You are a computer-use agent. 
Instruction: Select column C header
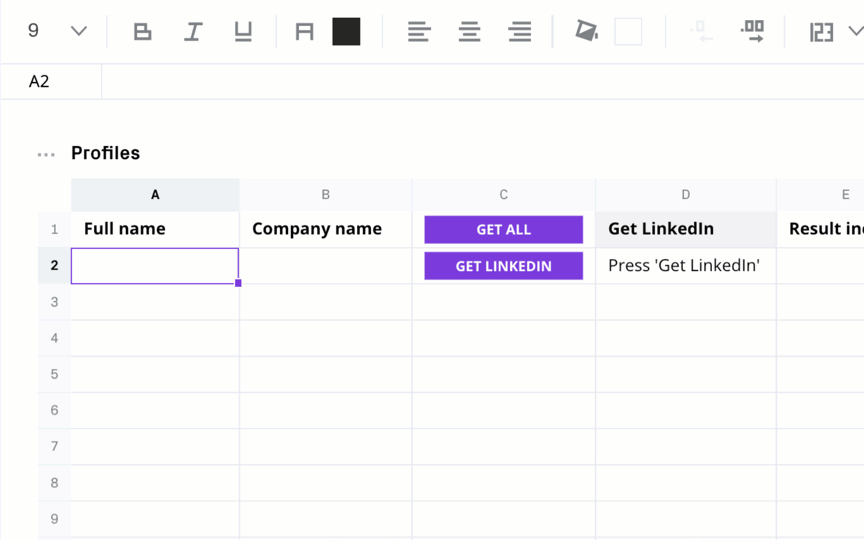[504, 195]
